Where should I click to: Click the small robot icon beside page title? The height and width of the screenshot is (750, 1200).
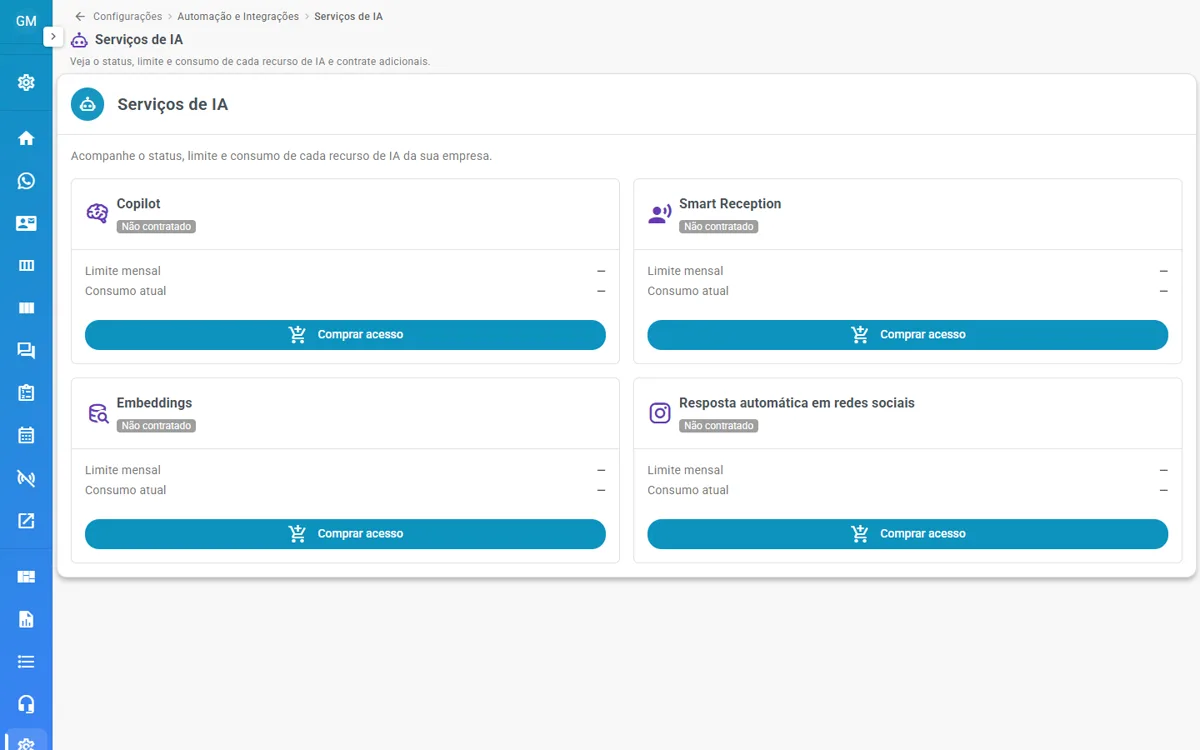click(x=79, y=40)
